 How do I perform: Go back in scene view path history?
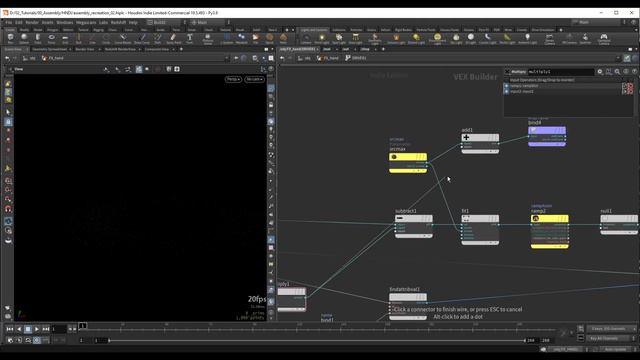[x=7, y=58]
